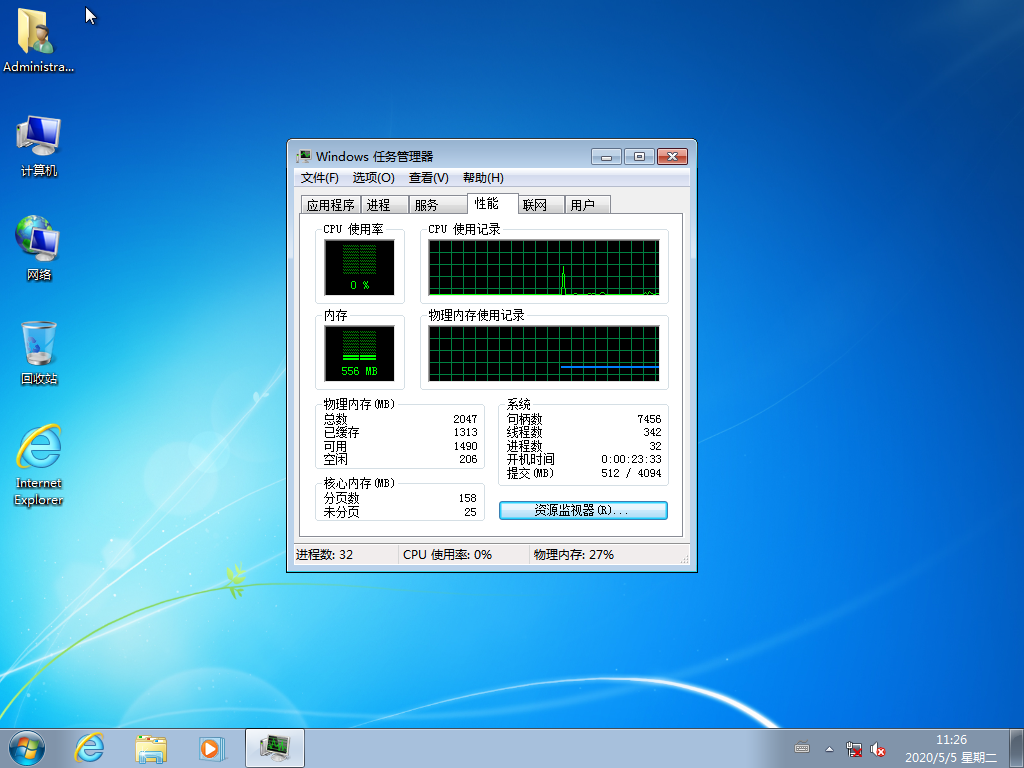
Task: Click the 提交(MB) value 512 / 4094
Action: point(631,473)
